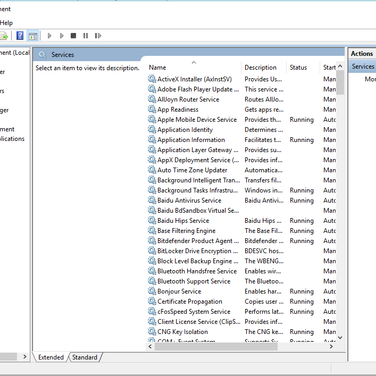Open the Help menu

click(6, 23)
